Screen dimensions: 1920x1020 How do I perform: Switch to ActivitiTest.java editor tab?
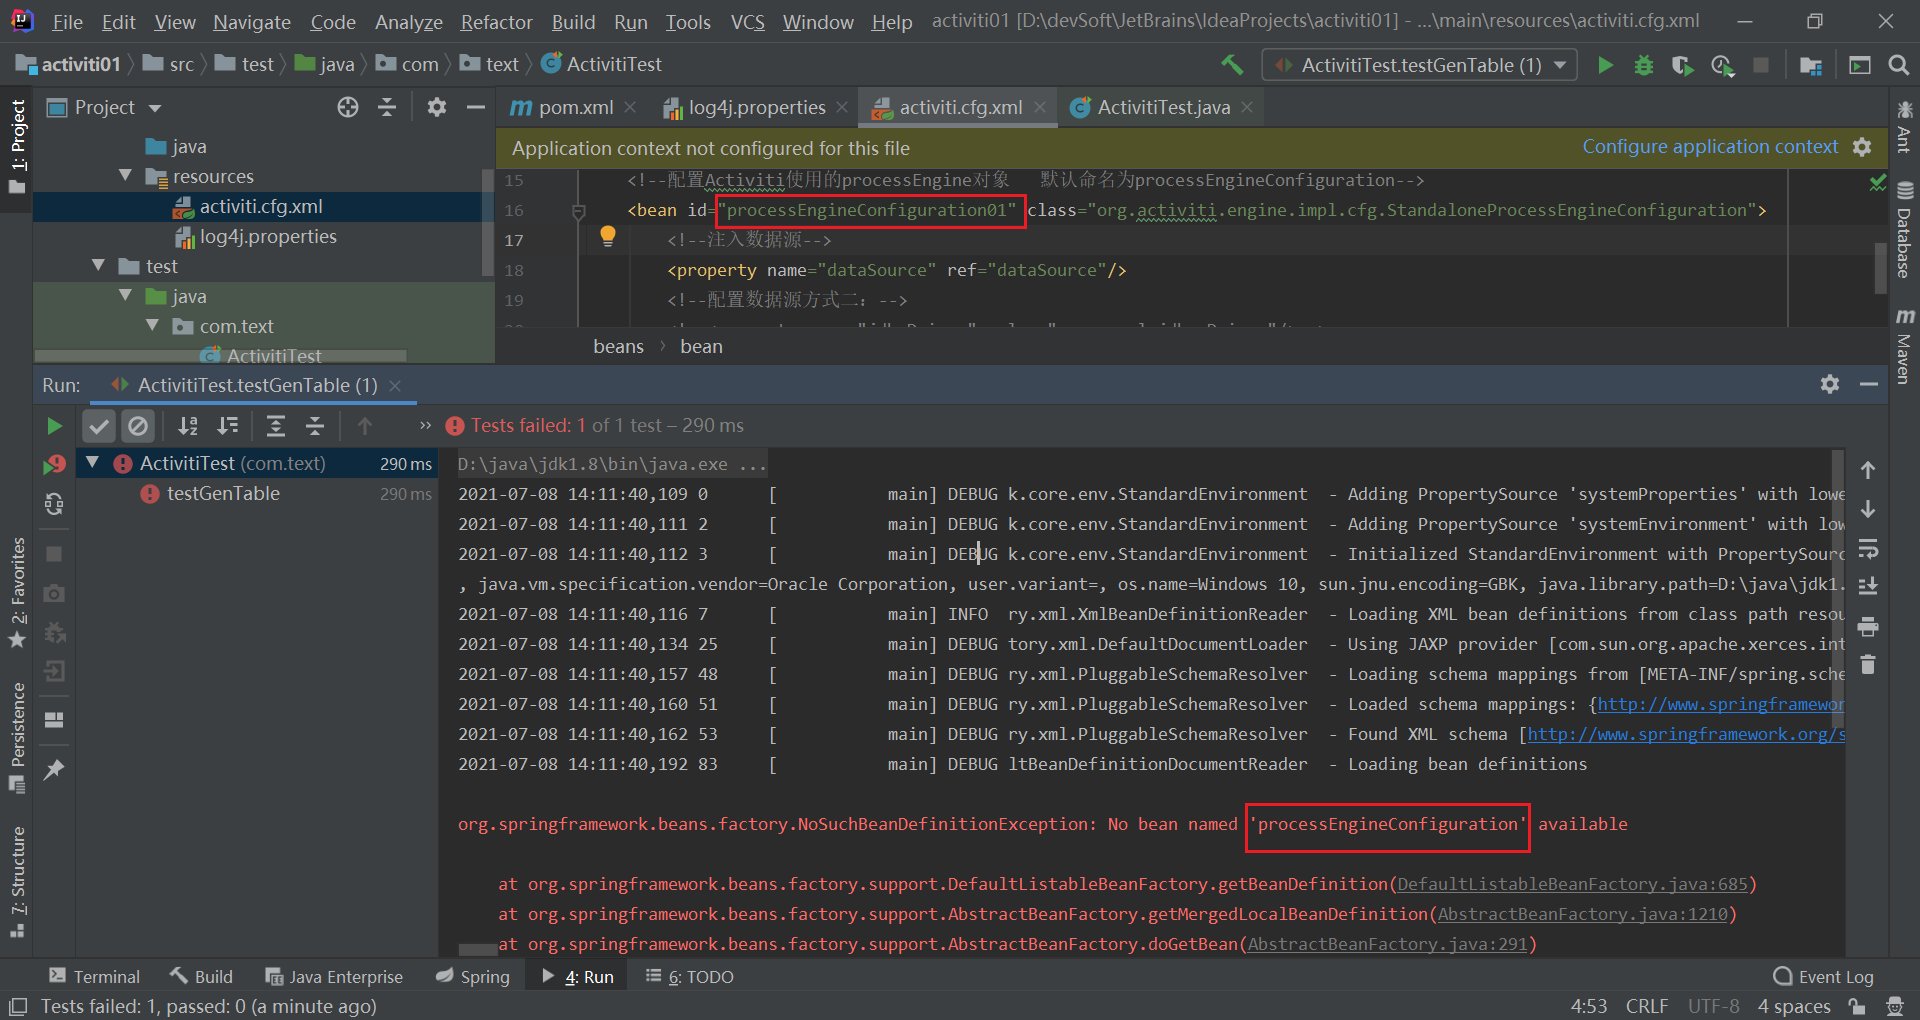(1163, 107)
